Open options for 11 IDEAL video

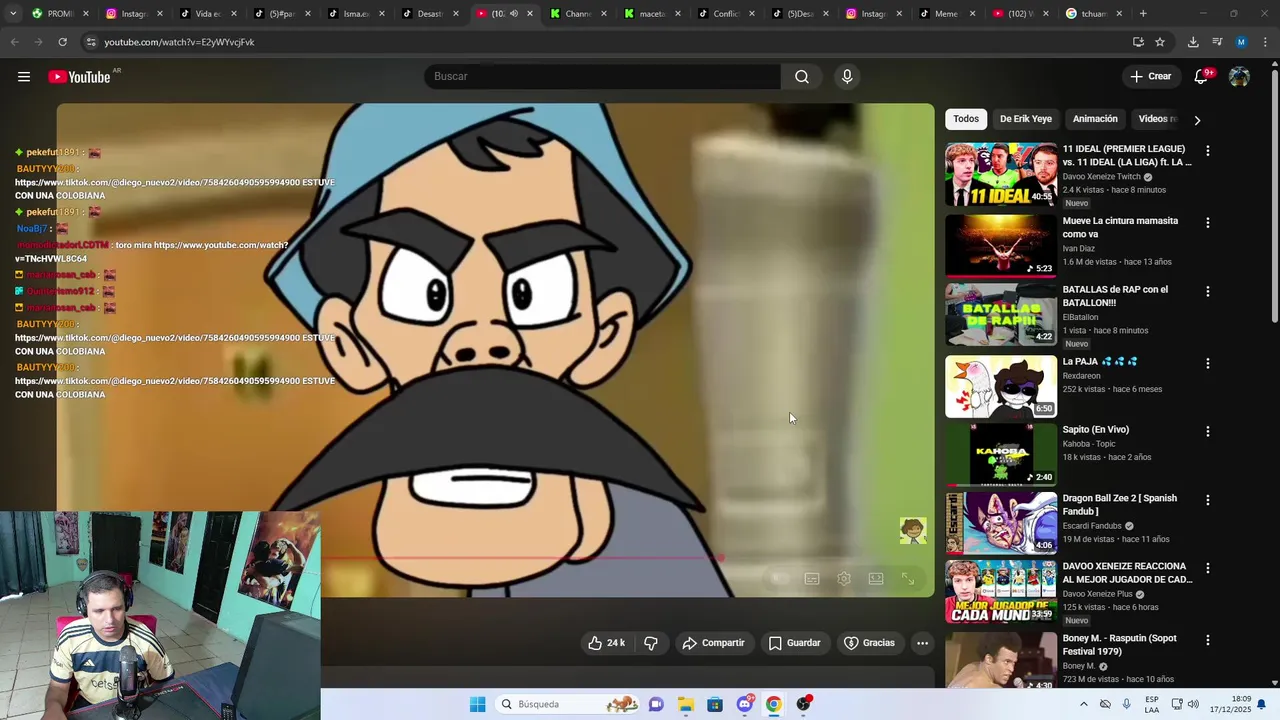[x=1207, y=151]
